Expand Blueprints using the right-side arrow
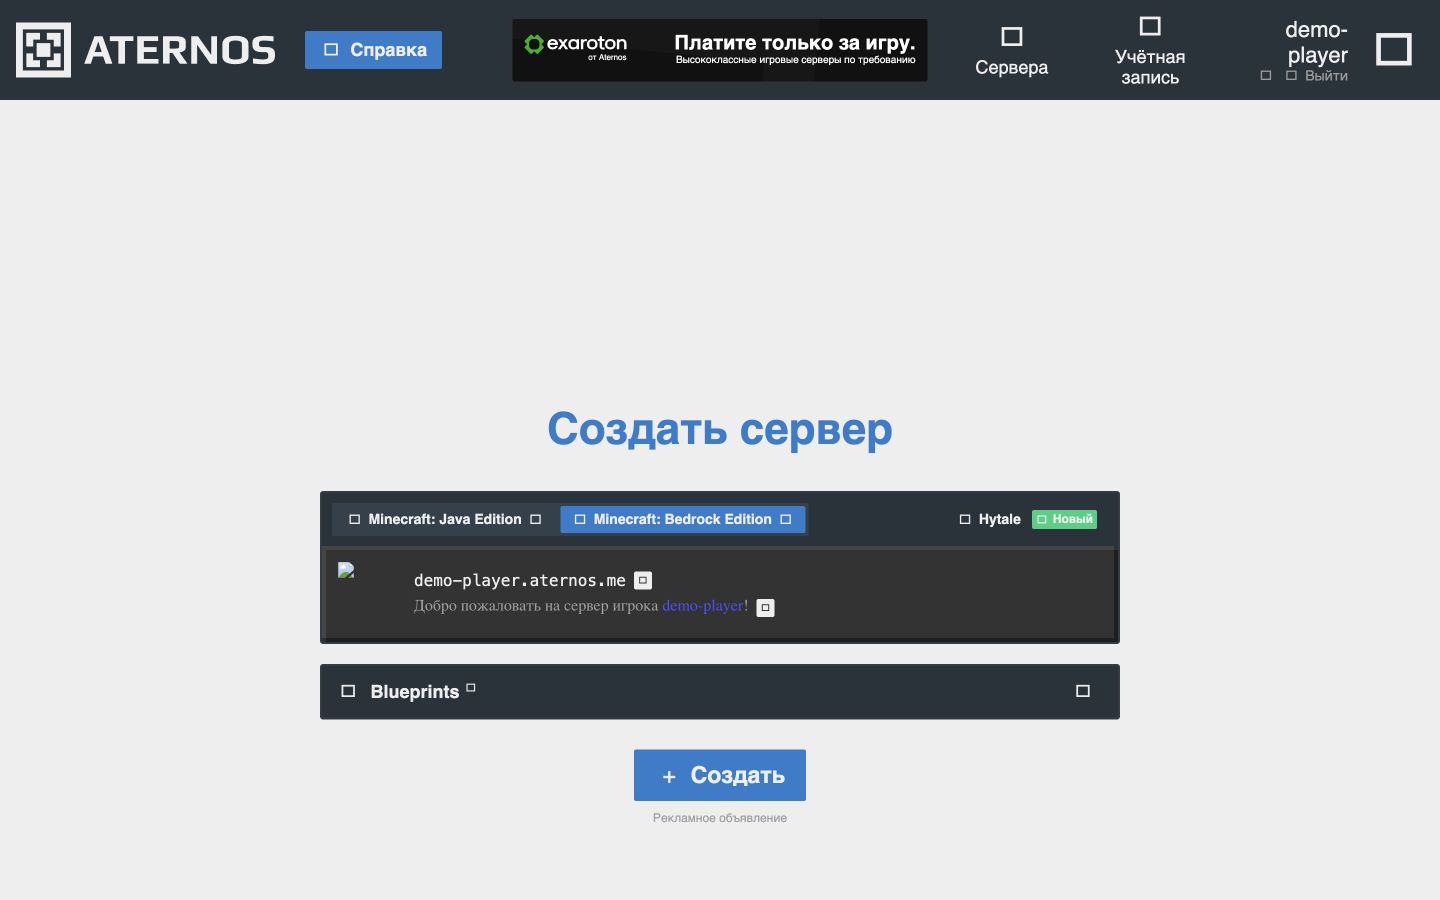 [1082, 691]
